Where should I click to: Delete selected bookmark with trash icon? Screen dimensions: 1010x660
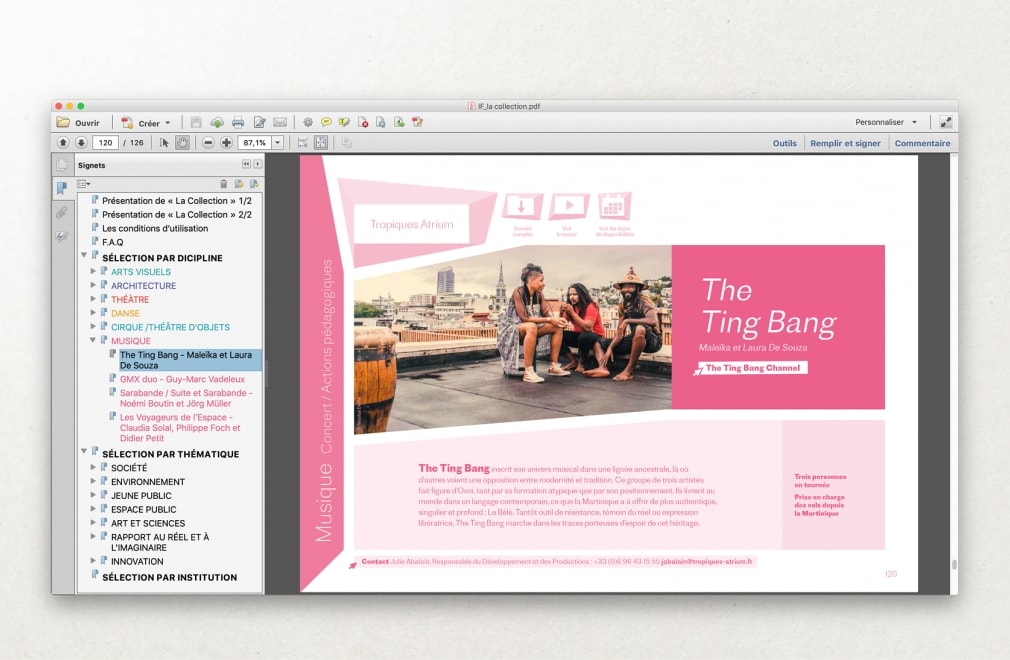tap(224, 184)
